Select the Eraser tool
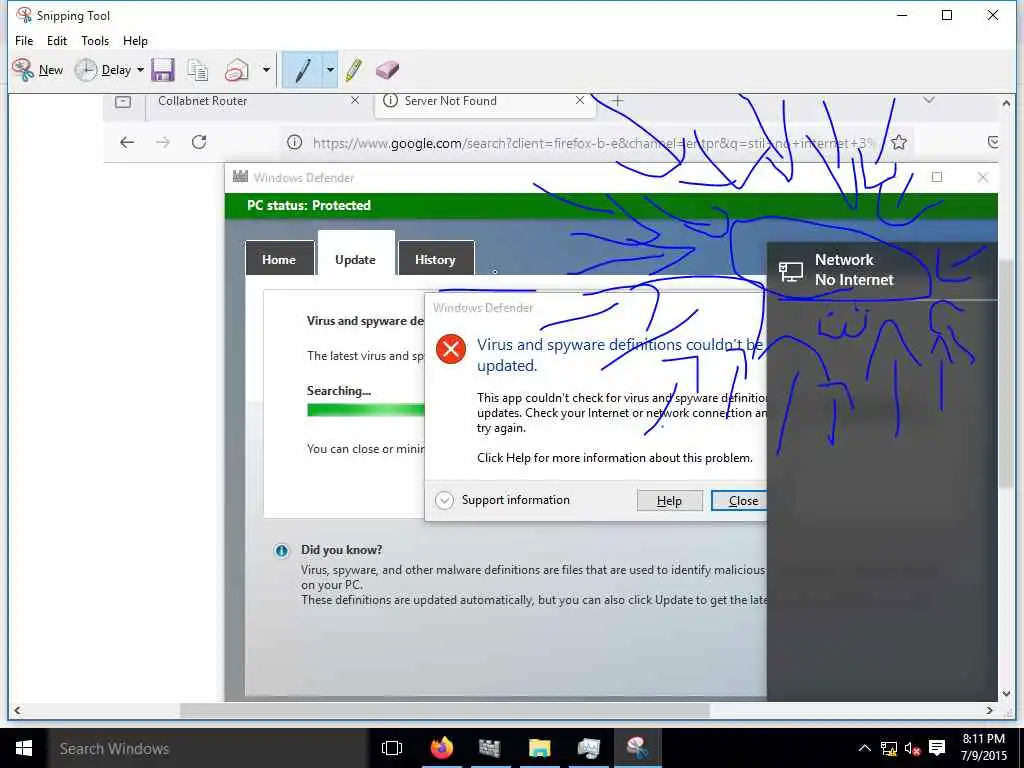 coord(387,70)
